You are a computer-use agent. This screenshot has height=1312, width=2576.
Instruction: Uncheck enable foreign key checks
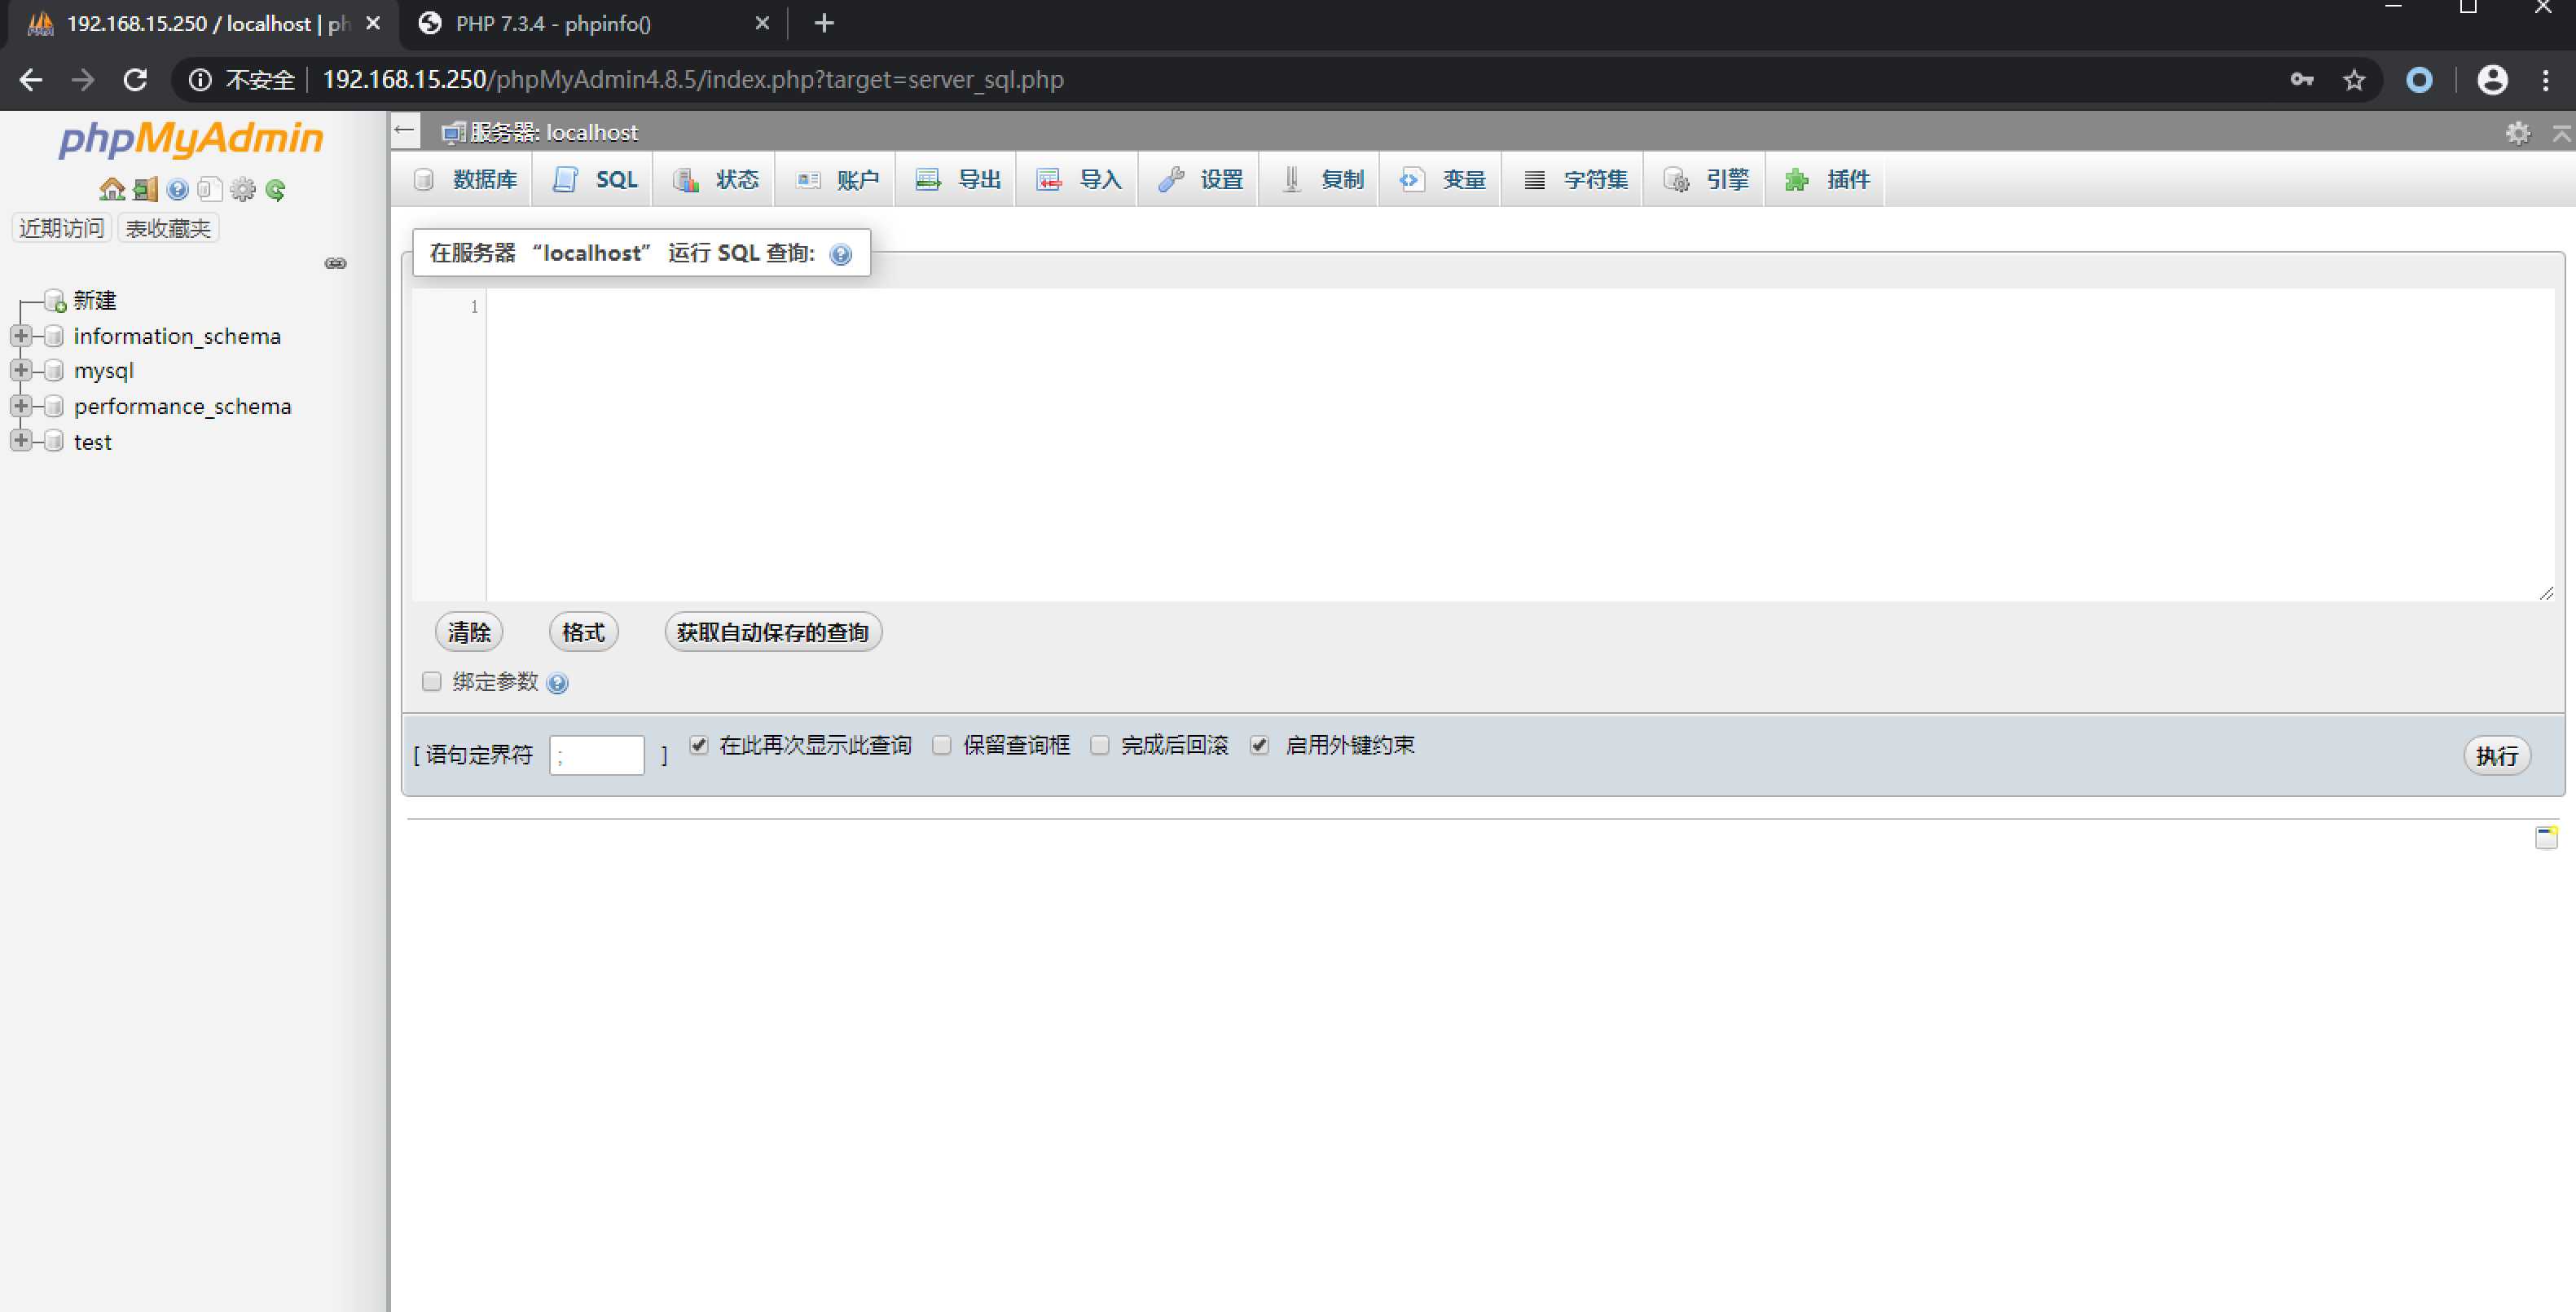tap(1259, 745)
